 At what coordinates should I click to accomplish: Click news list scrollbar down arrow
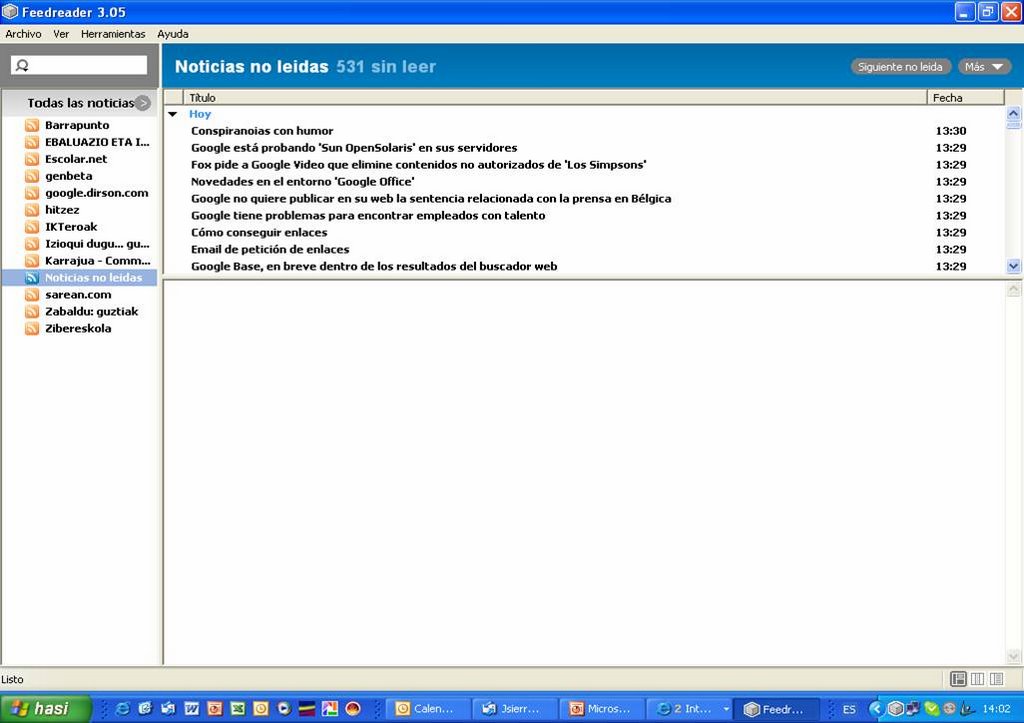click(1014, 266)
